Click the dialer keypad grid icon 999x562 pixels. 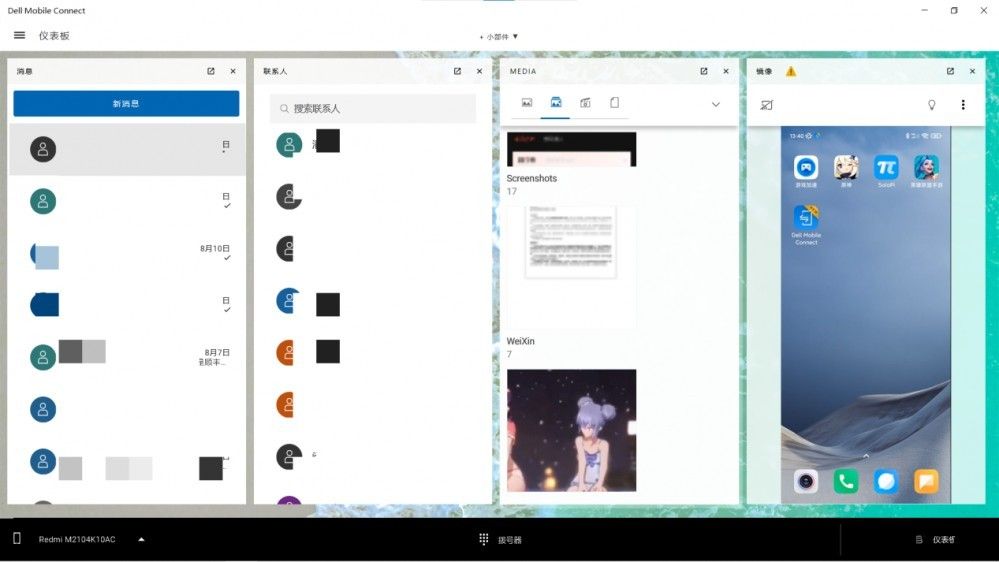tap(484, 540)
